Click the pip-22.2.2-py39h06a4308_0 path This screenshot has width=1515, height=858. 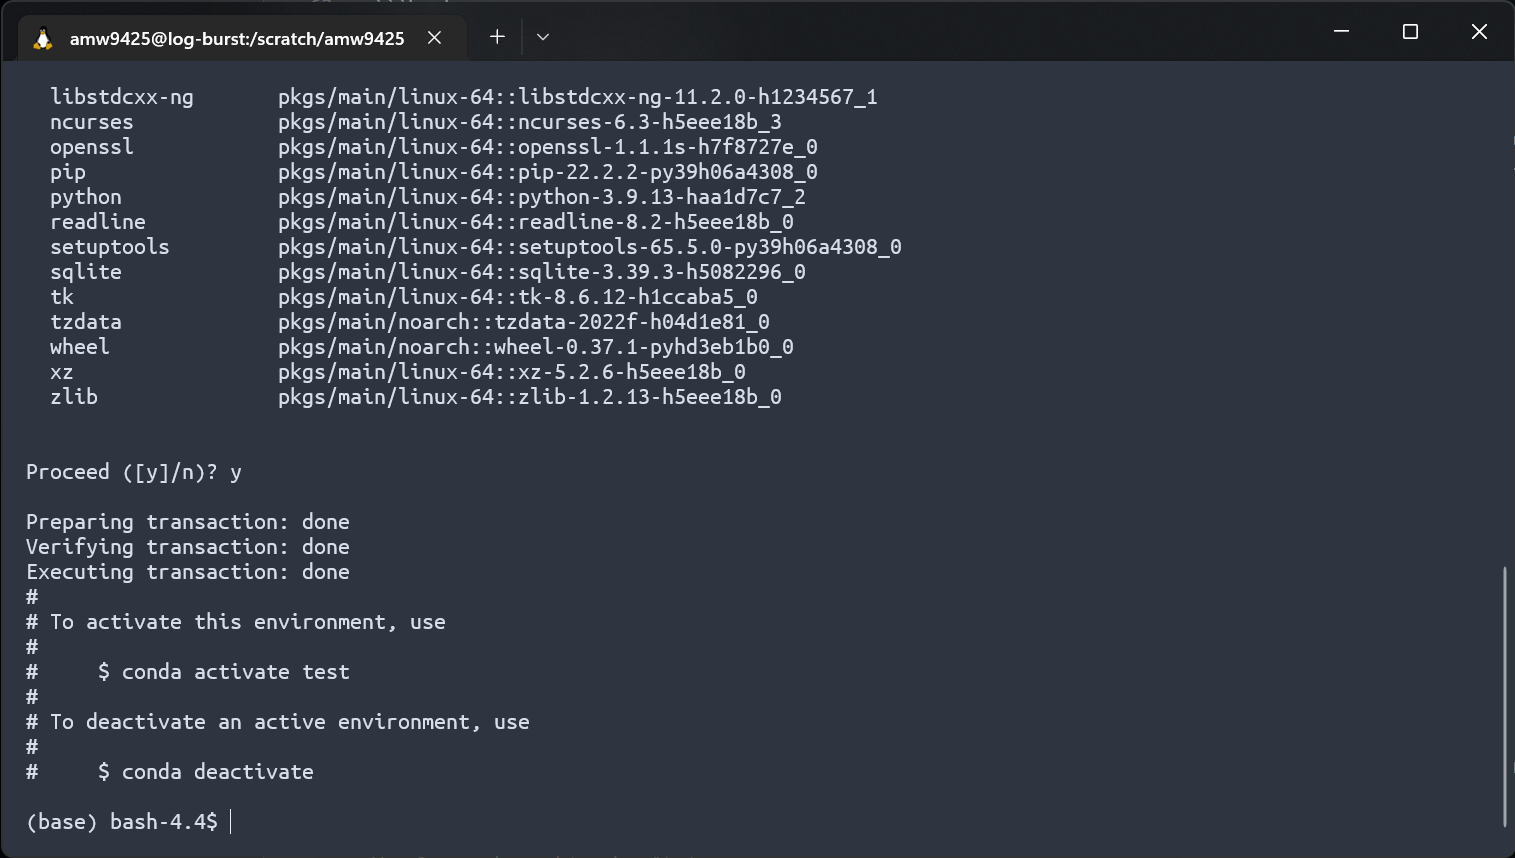tap(548, 172)
